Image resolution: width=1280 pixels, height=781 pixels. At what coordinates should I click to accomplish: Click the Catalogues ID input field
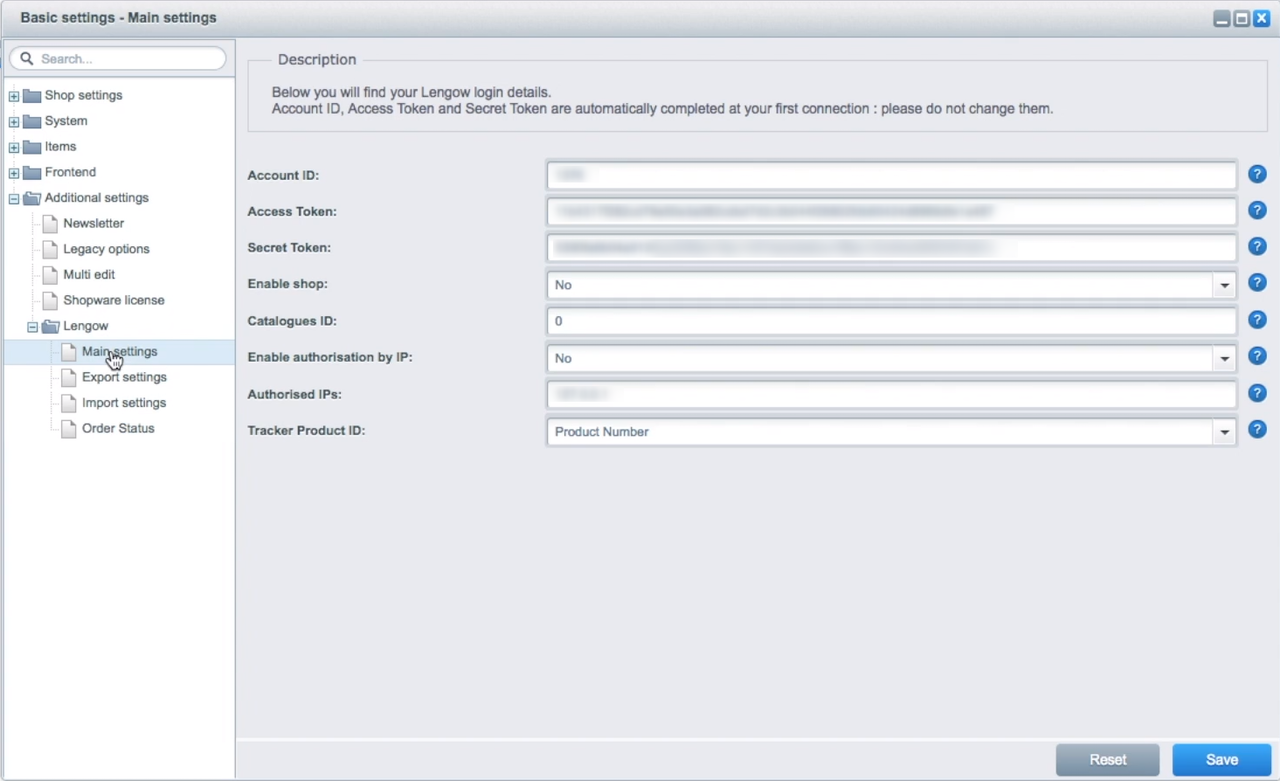tap(890, 321)
